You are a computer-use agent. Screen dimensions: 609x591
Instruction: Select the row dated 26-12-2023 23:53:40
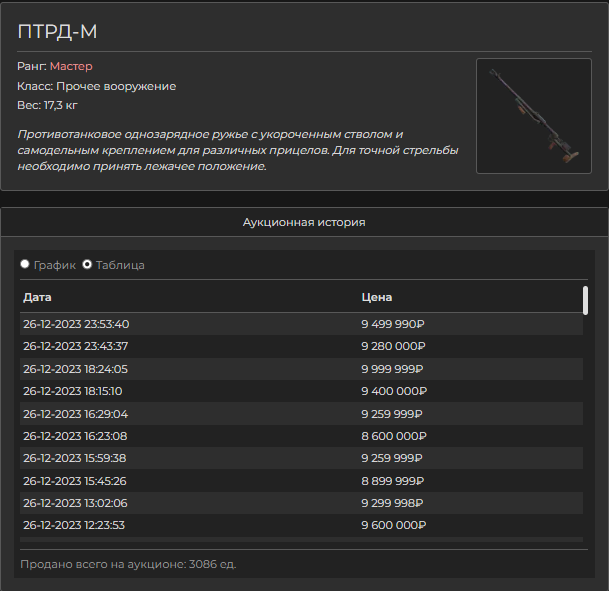[x=301, y=324]
